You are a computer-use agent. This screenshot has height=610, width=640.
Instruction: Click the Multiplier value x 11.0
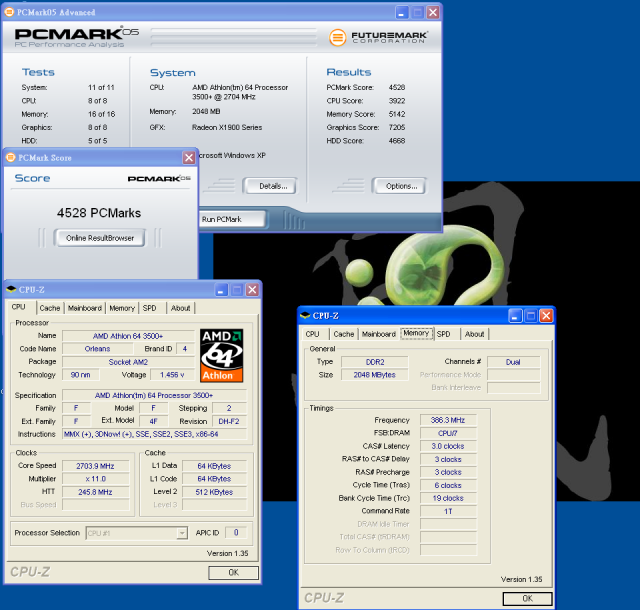point(96,479)
